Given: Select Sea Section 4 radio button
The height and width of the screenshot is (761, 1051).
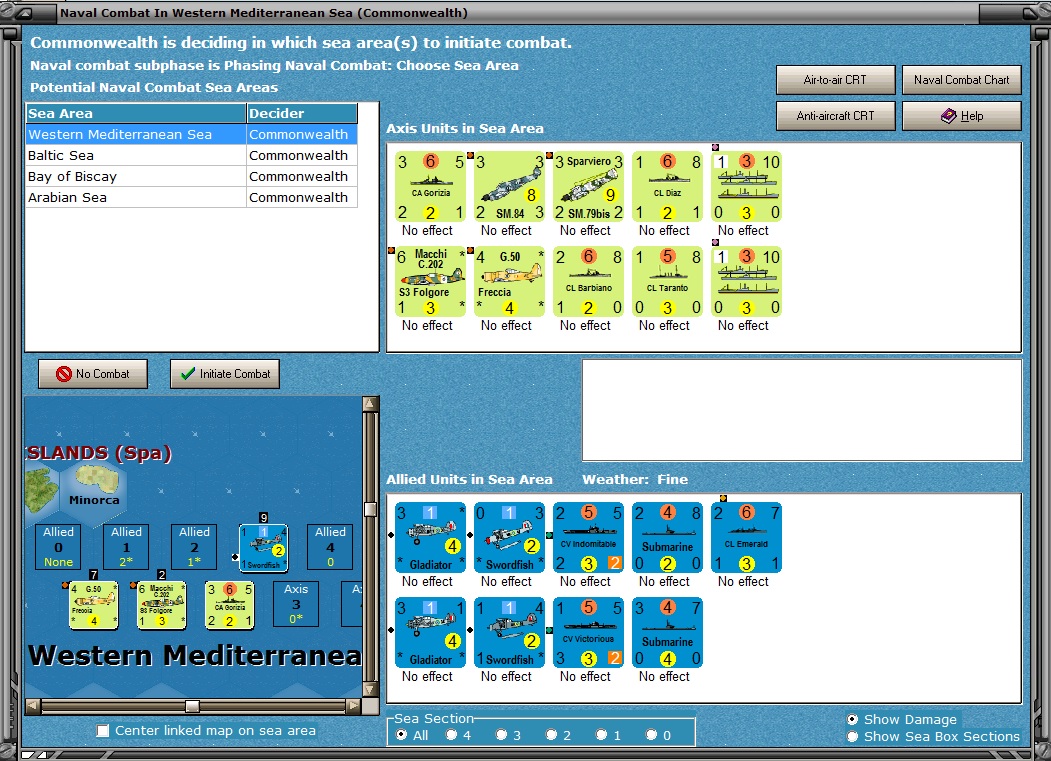Looking at the screenshot, I should [x=452, y=735].
